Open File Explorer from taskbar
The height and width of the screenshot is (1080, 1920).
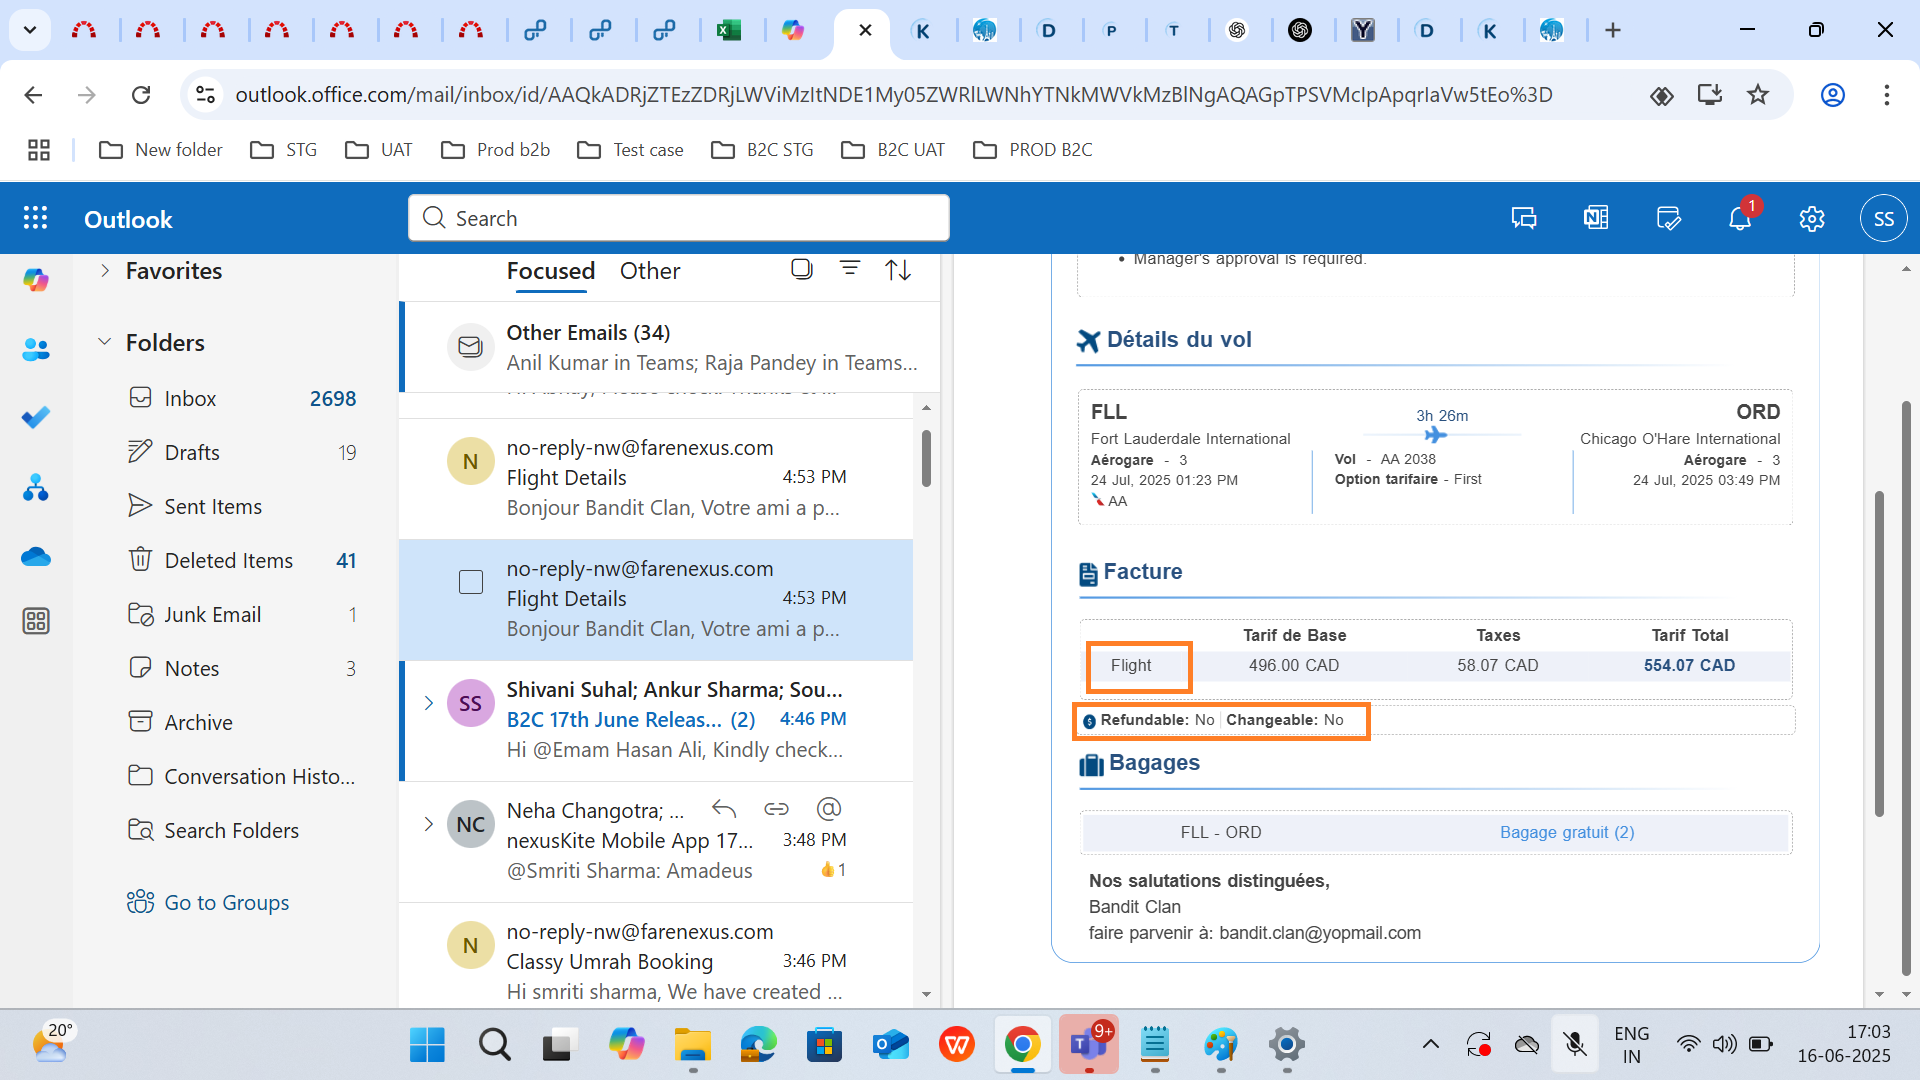[x=692, y=1045]
